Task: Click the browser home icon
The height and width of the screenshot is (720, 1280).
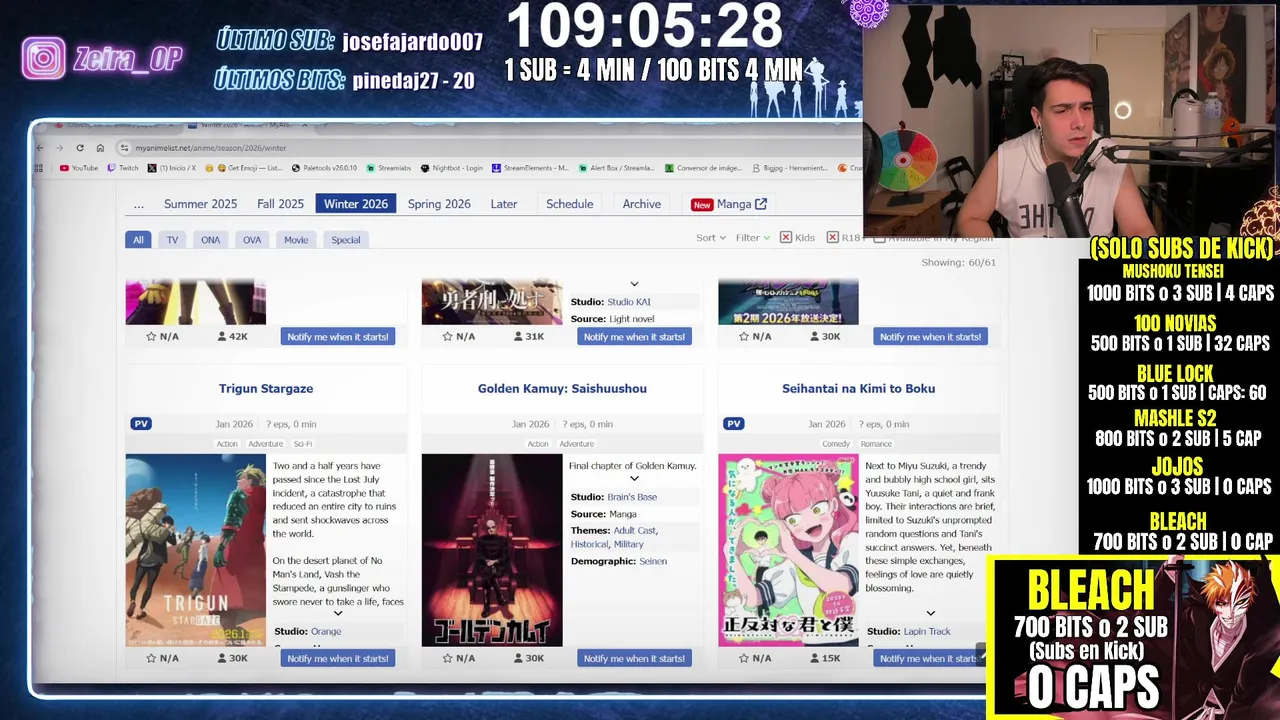Action: click(x=100, y=148)
